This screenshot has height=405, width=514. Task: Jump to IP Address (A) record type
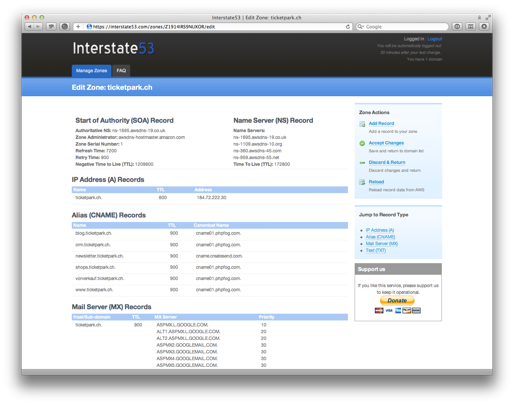click(380, 230)
